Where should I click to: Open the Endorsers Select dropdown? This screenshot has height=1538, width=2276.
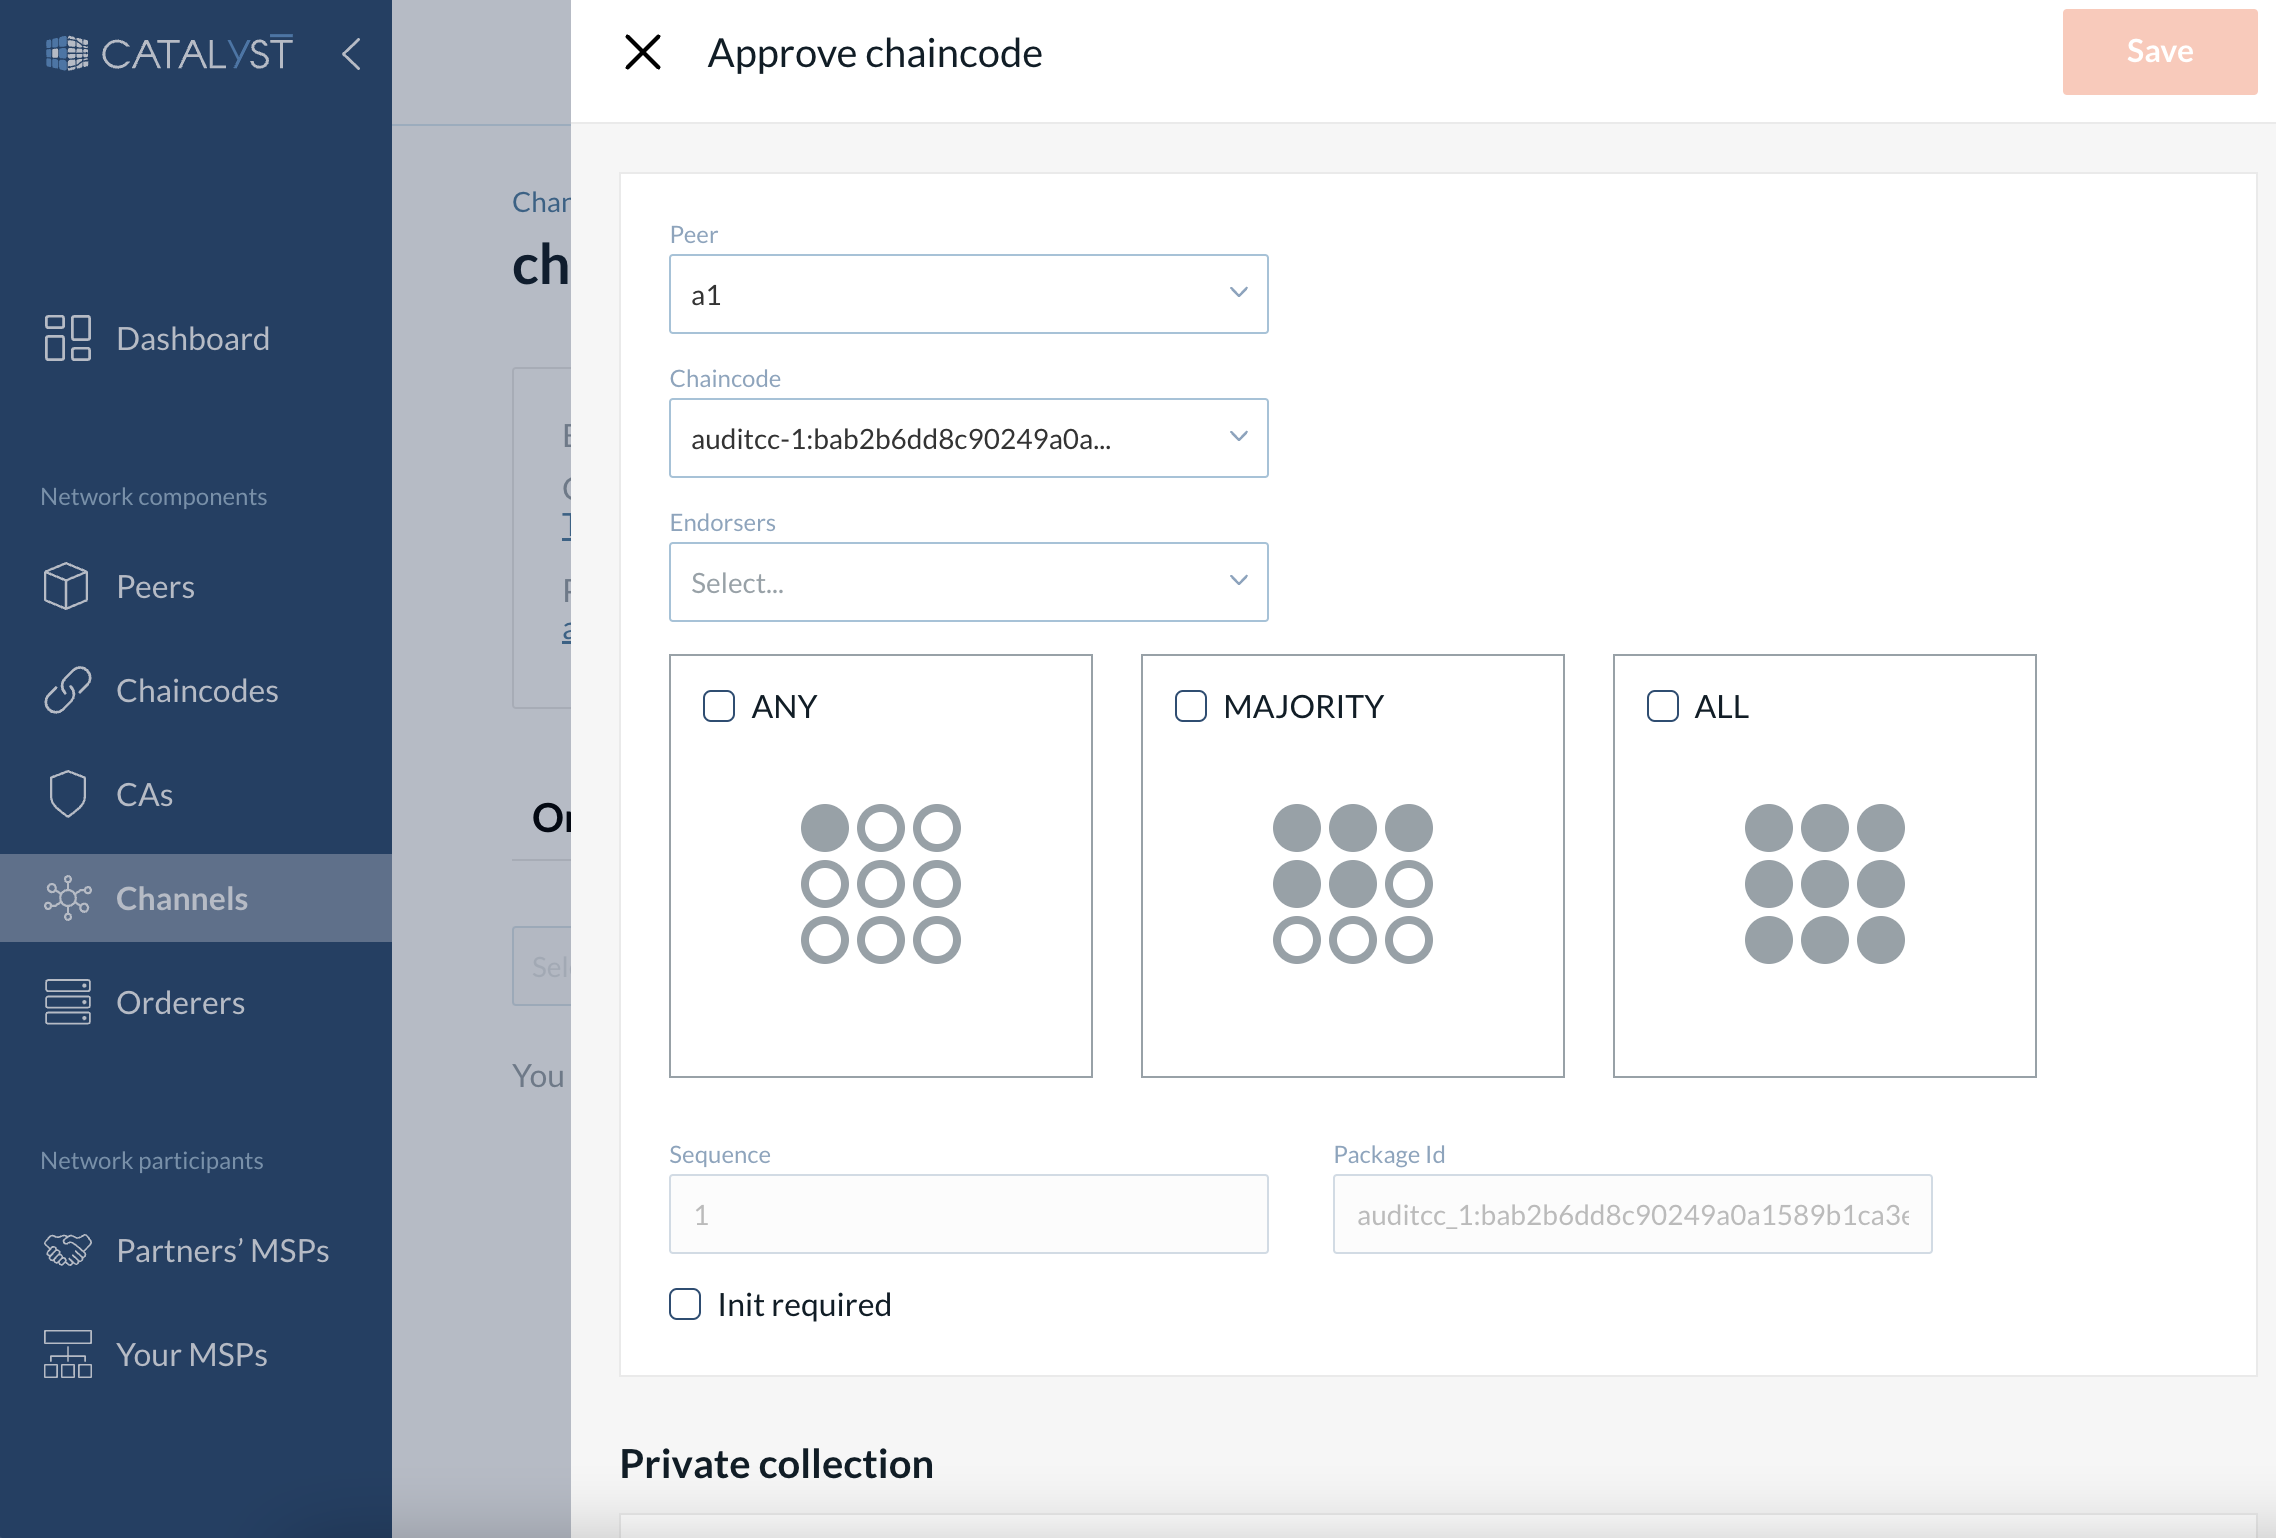[x=967, y=582]
